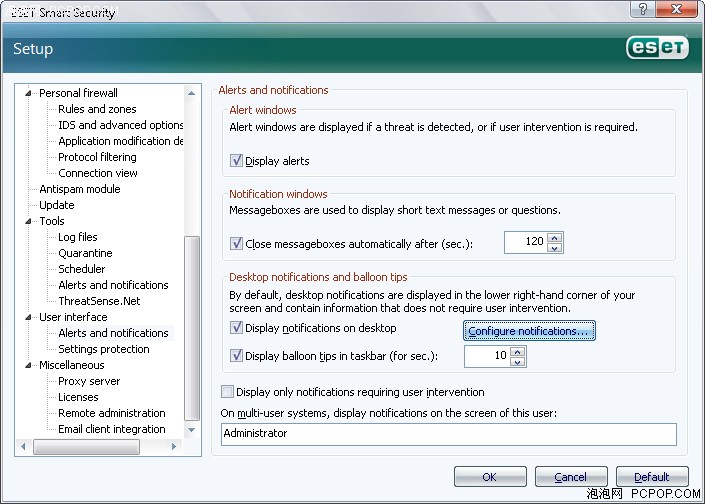Select Update in setup tree
The width and height of the screenshot is (705, 504).
57,205
